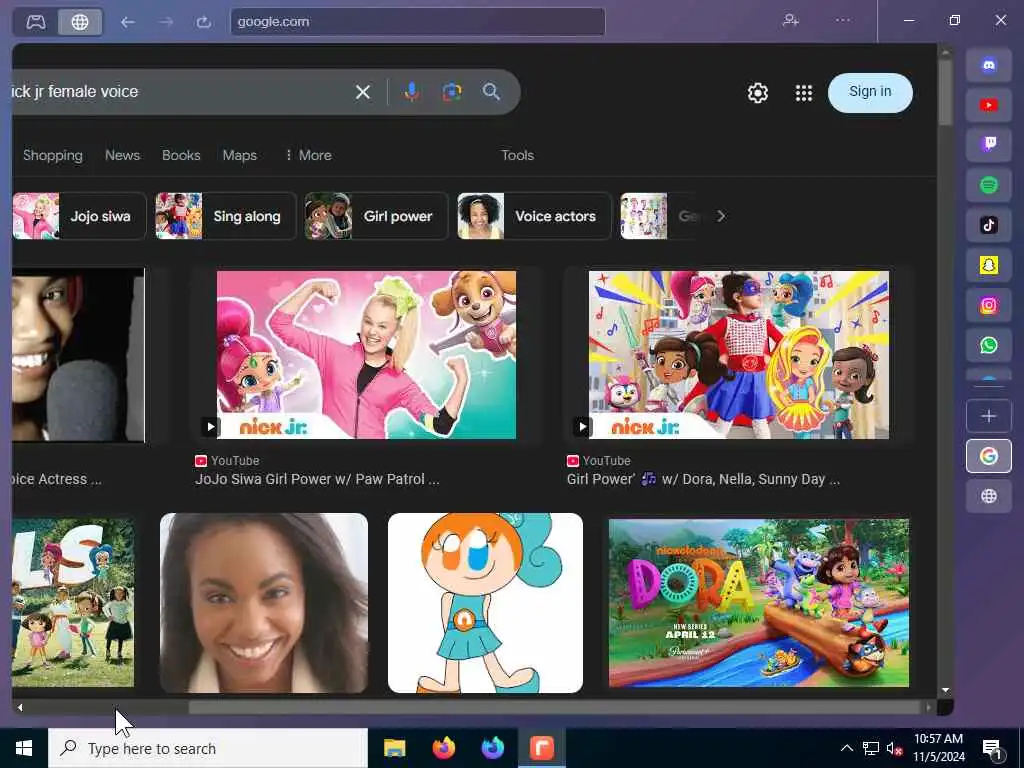Start voice search with microphone icon

[x=411, y=92]
